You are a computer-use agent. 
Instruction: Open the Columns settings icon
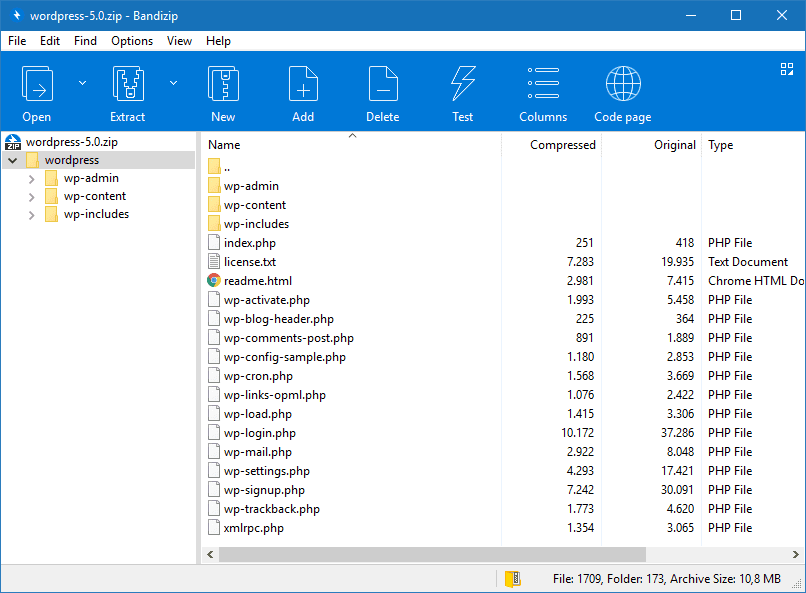coord(543,84)
